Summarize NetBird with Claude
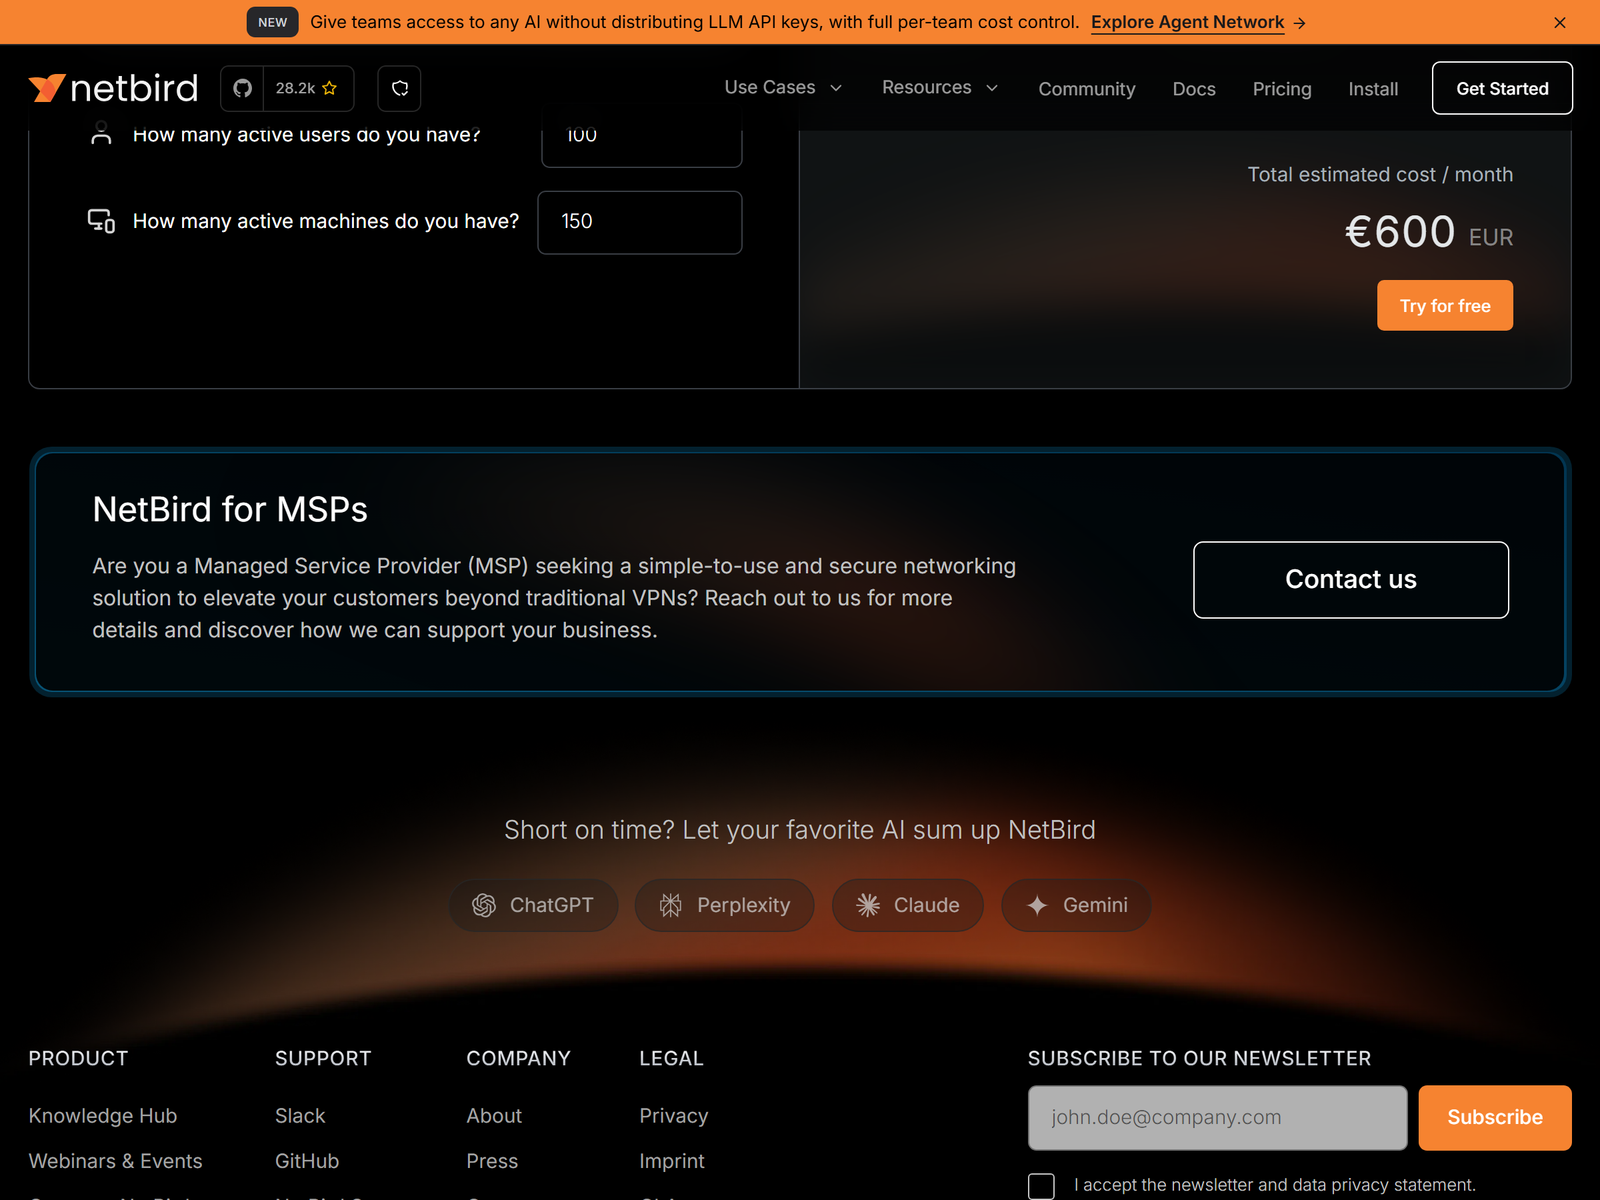The height and width of the screenshot is (1200, 1600). click(x=908, y=905)
